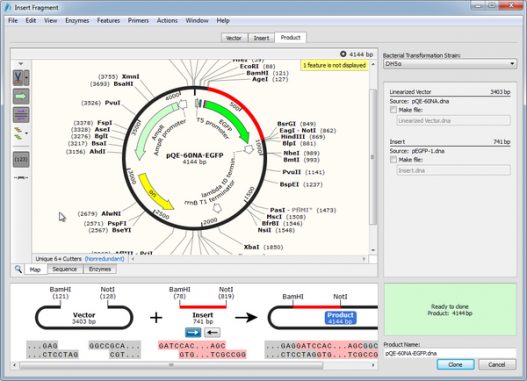Open the File menu

[x=13, y=20]
